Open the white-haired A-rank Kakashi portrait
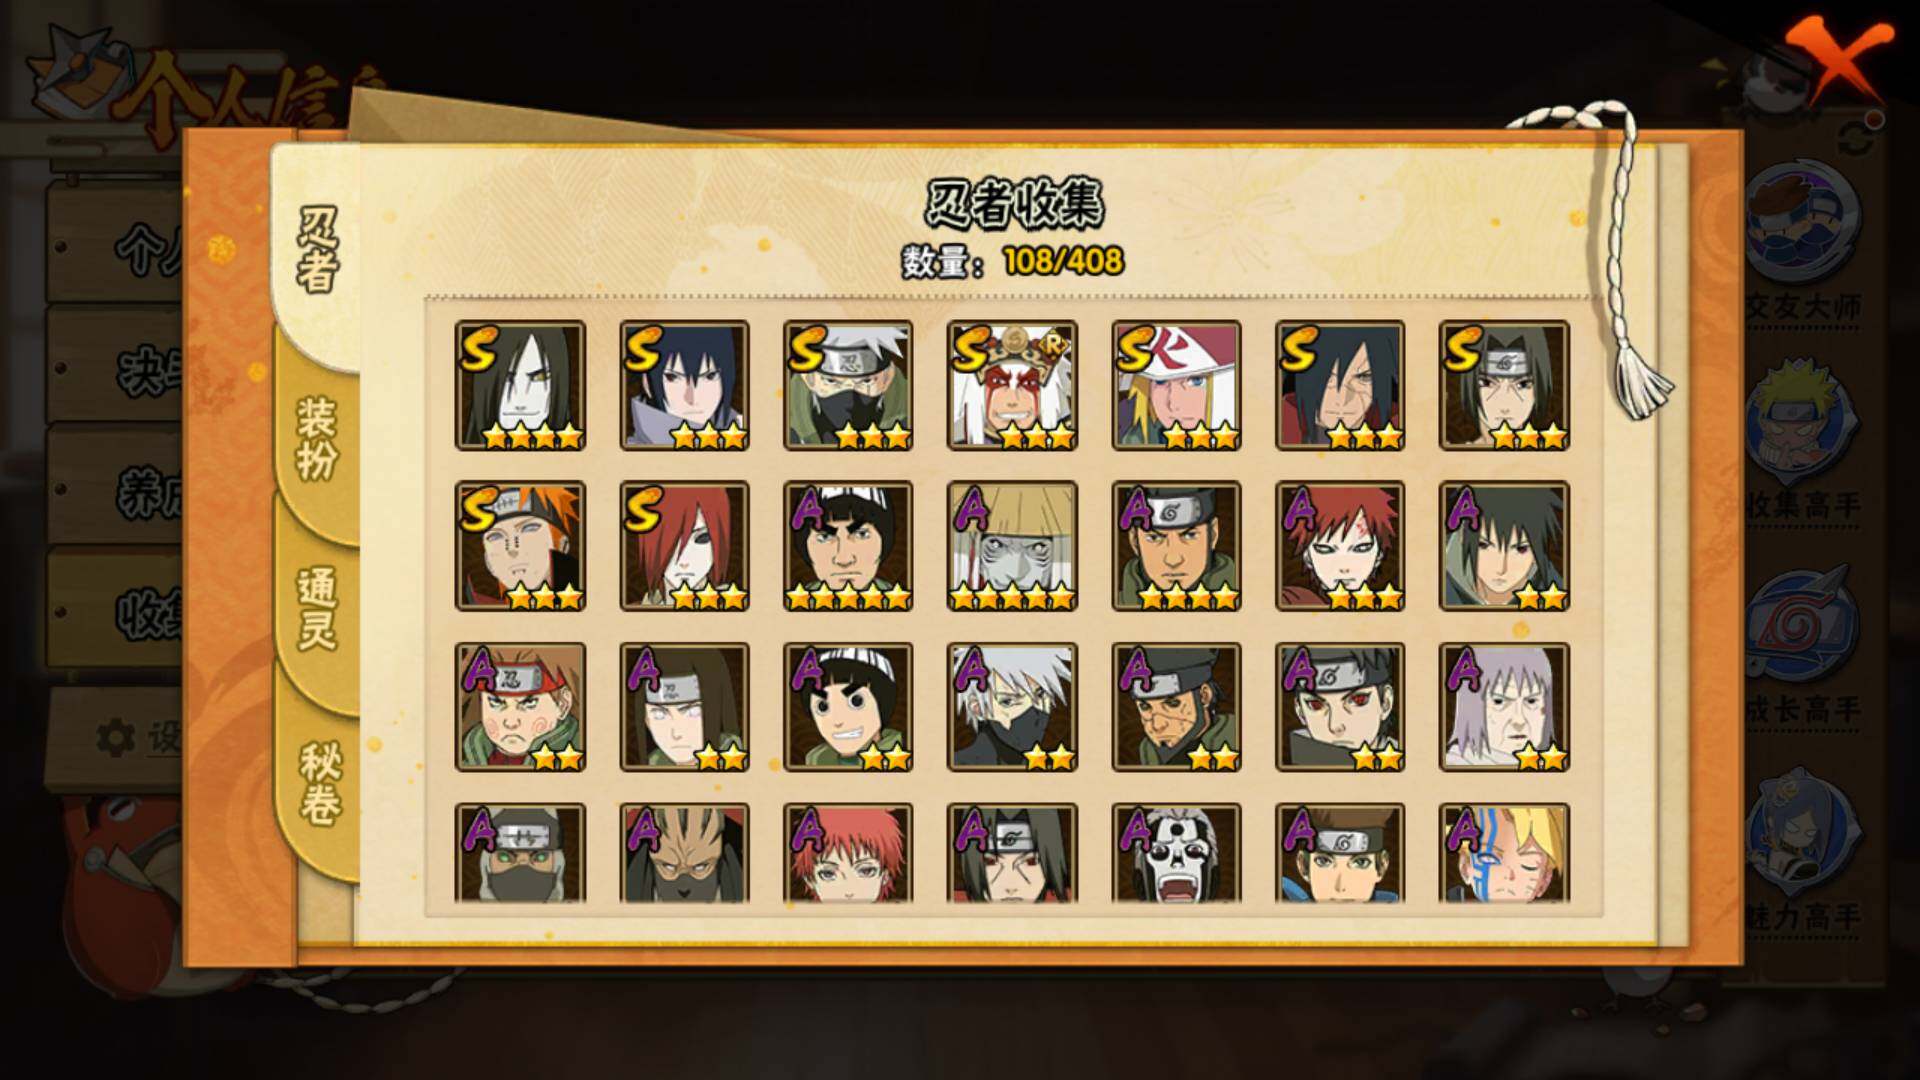1920x1080 pixels. 1012,707
